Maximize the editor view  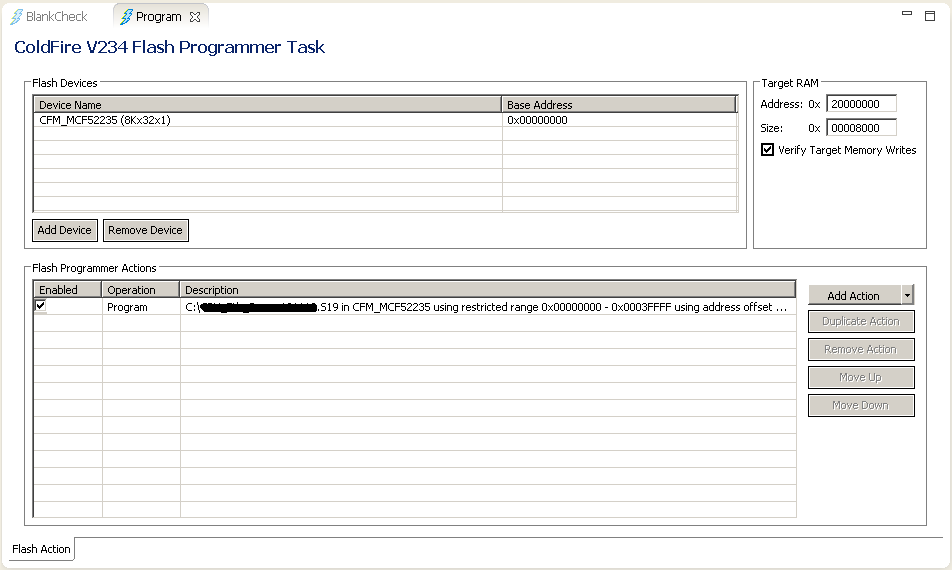click(930, 16)
